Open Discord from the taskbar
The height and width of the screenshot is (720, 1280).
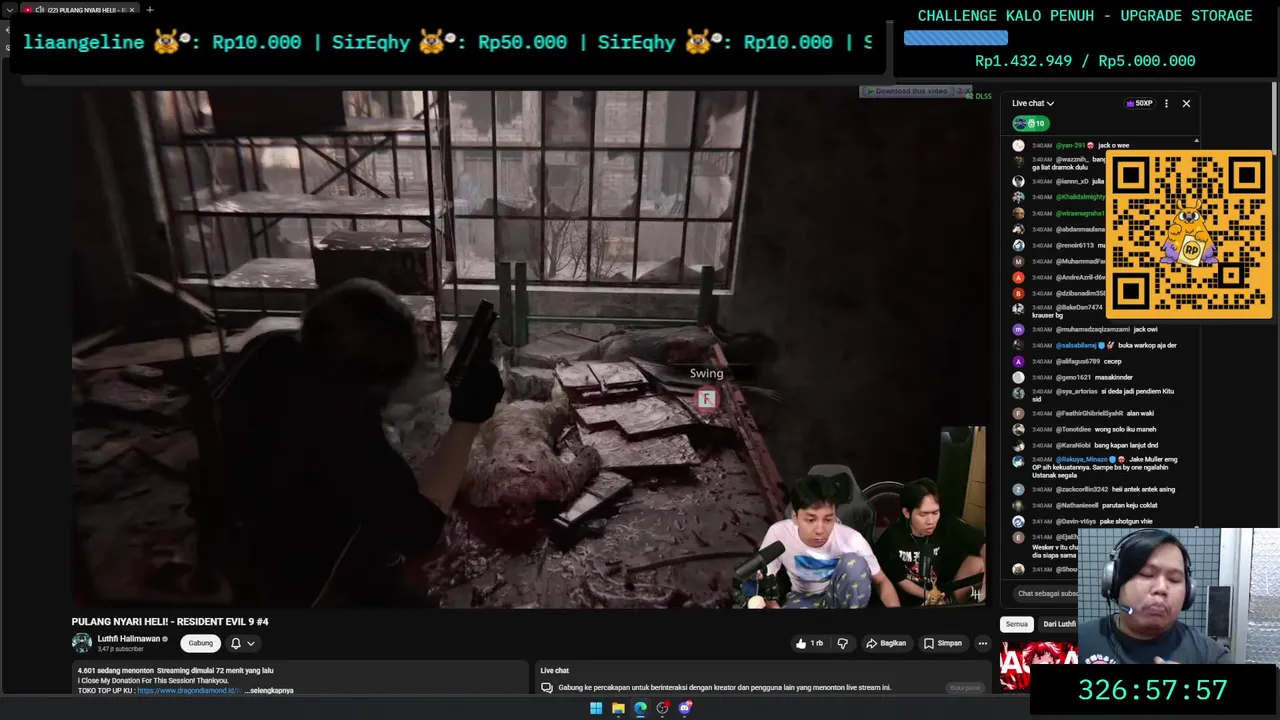click(x=685, y=708)
